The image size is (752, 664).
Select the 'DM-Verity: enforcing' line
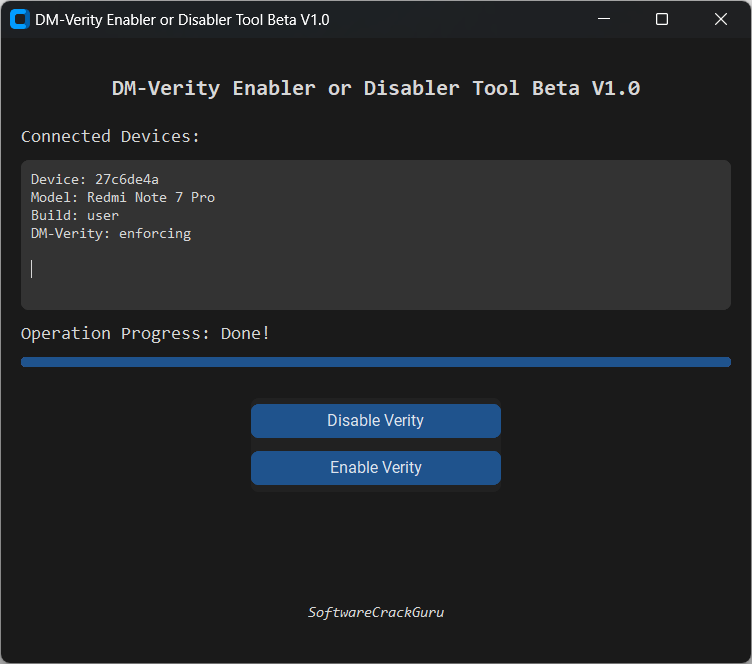tap(111, 233)
